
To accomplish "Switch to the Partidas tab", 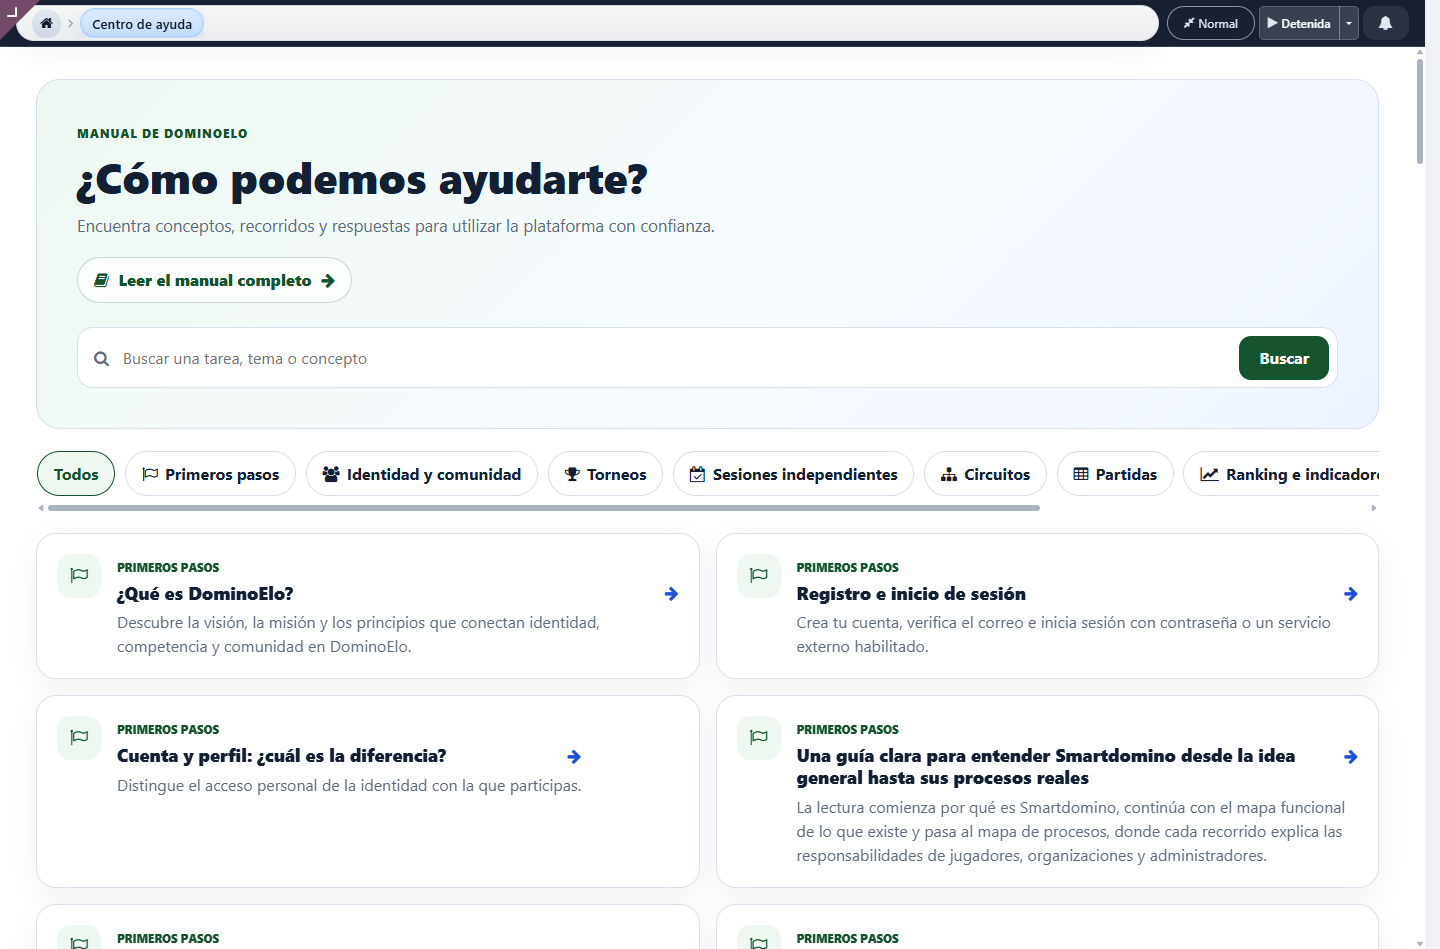I will [x=1115, y=474].
